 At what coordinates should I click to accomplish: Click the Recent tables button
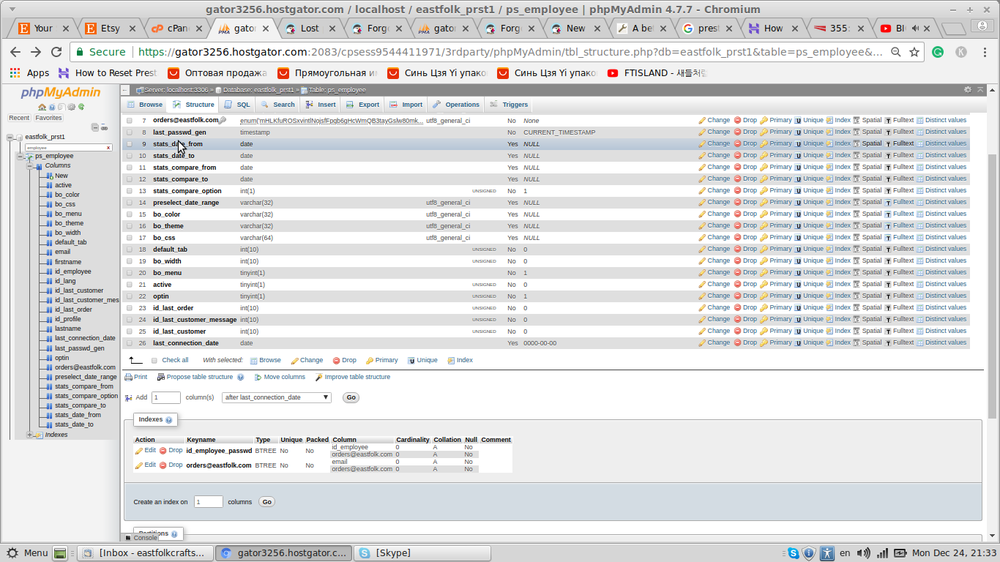point(19,118)
